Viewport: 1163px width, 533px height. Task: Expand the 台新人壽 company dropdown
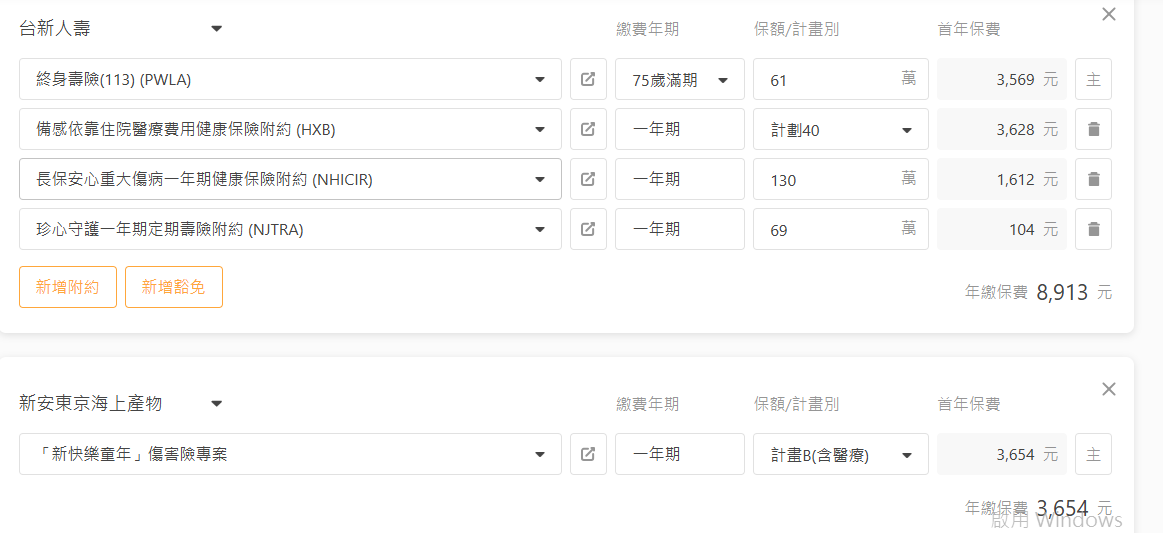pyautogui.click(x=217, y=29)
